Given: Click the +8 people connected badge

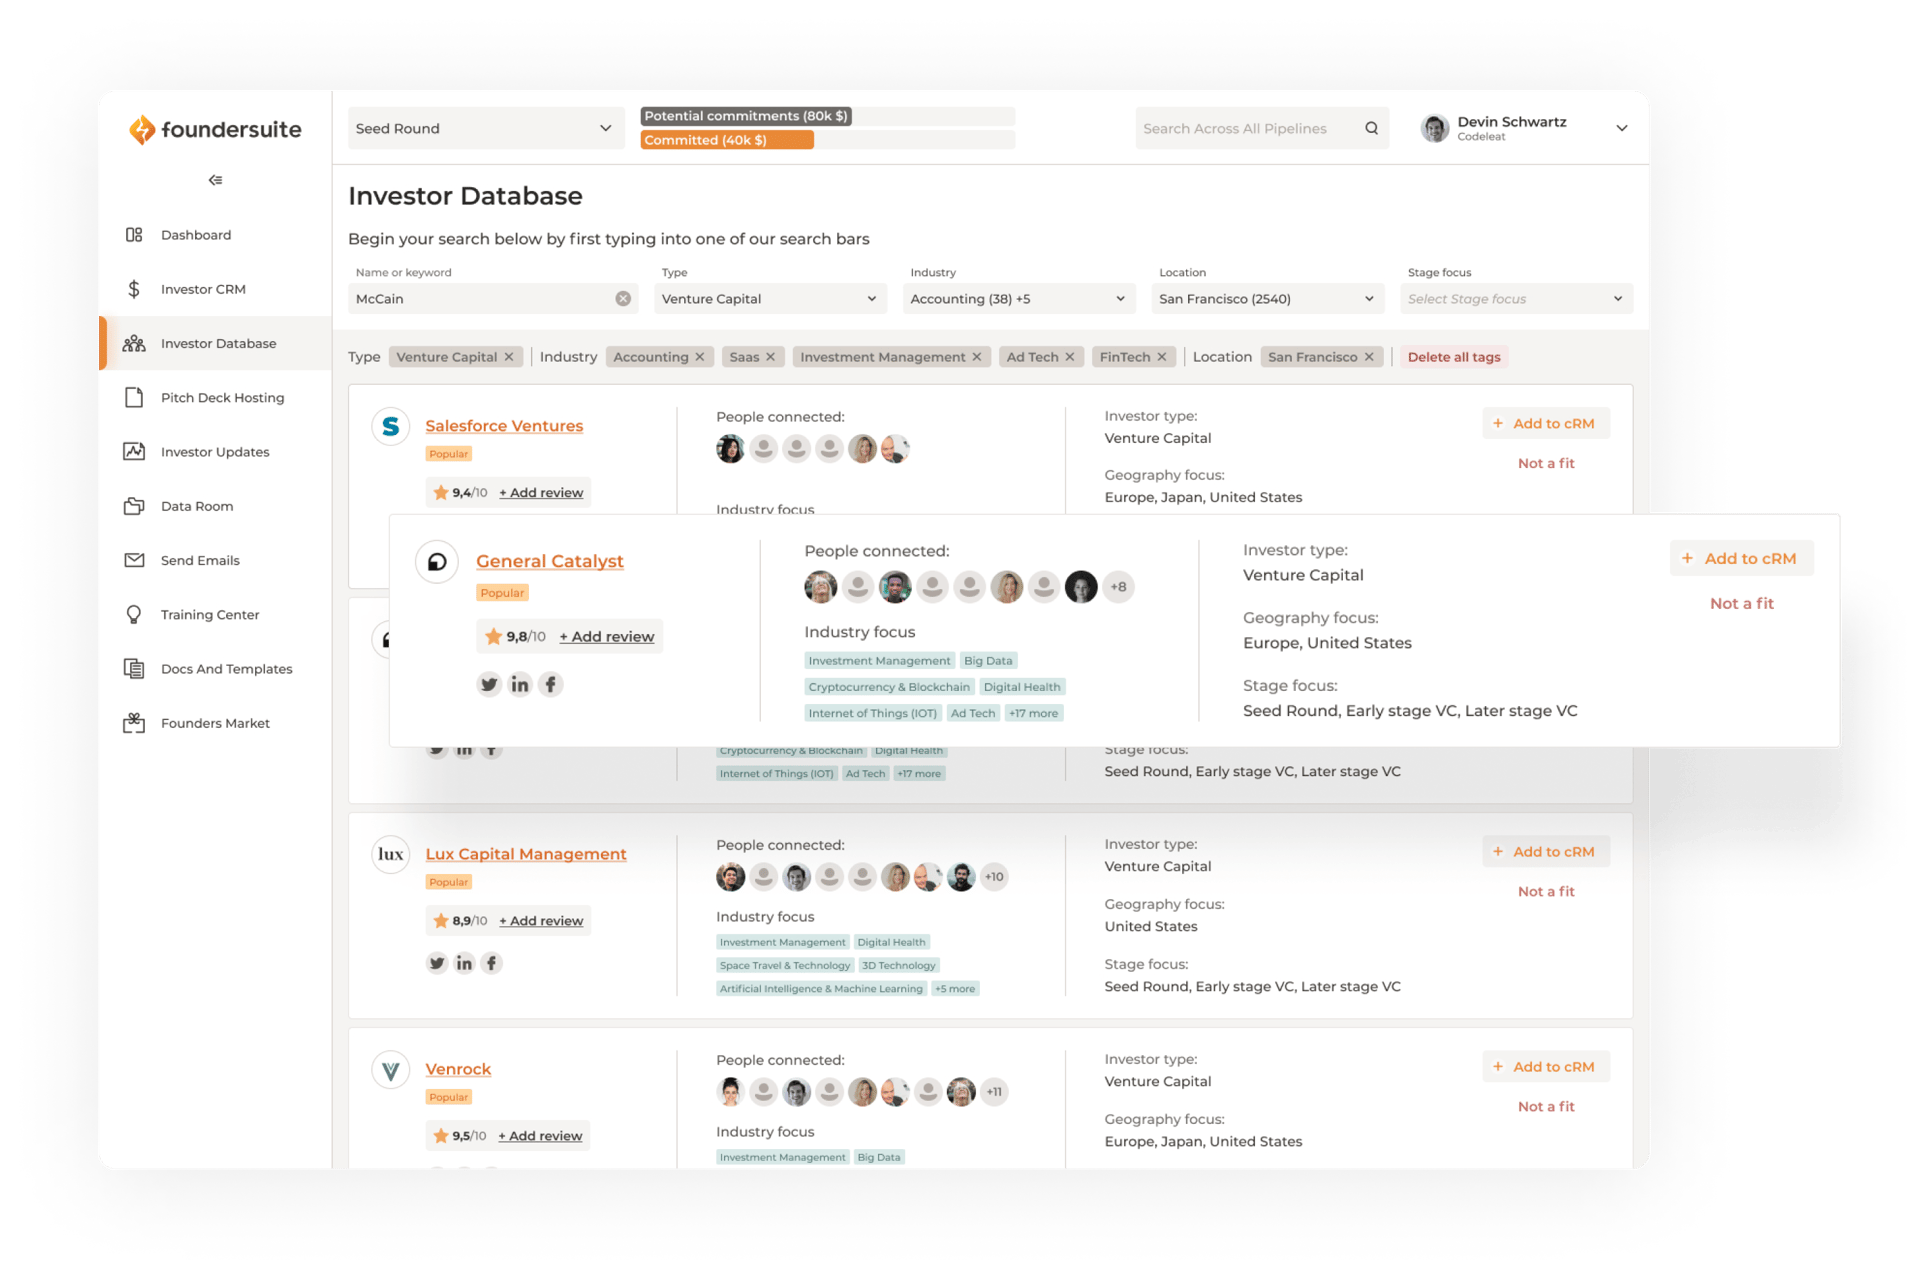Looking at the screenshot, I should (x=1118, y=587).
